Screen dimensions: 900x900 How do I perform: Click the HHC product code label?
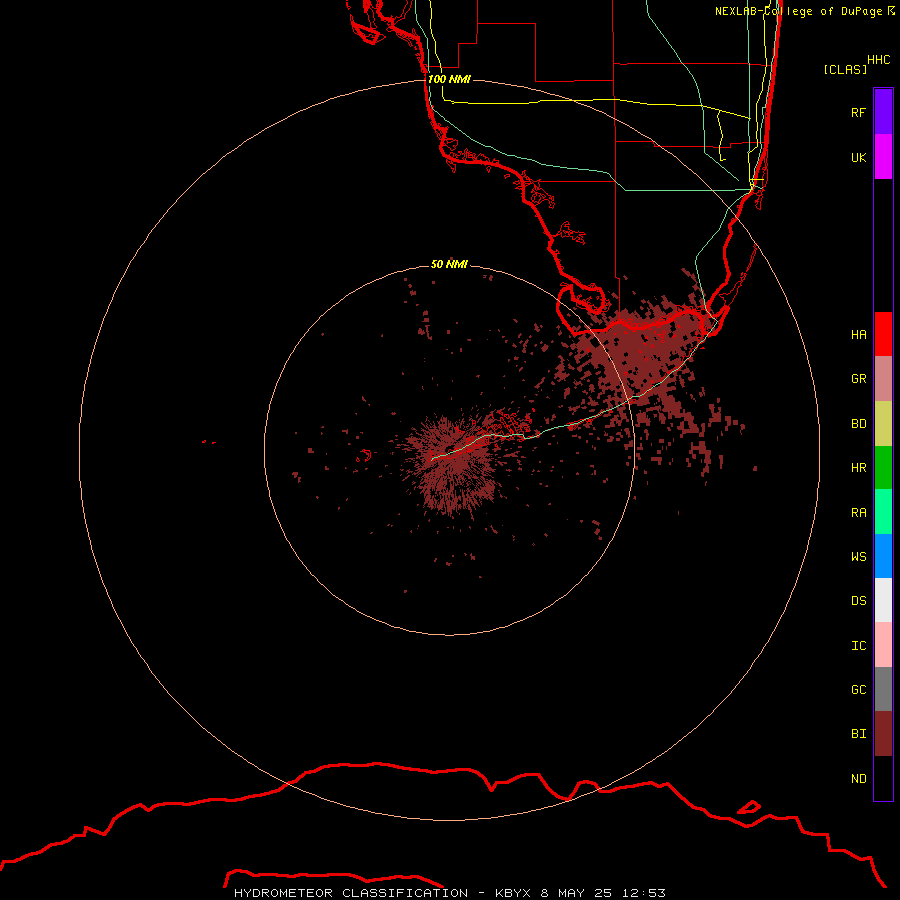coord(879,60)
